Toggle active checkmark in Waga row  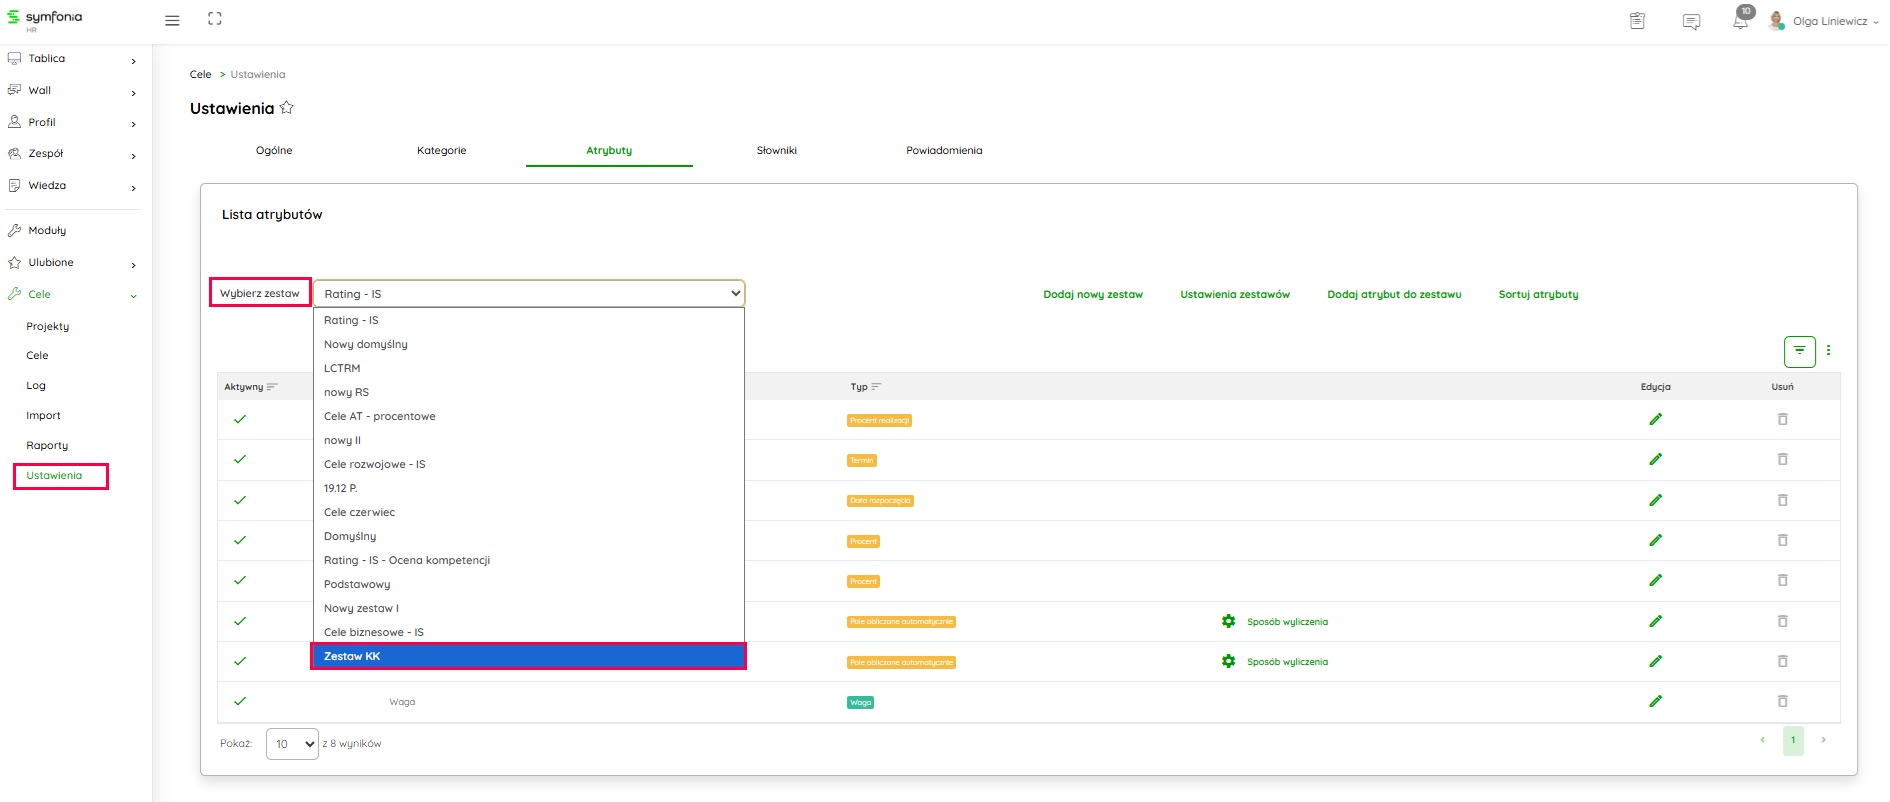pyautogui.click(x=240, y=701)
